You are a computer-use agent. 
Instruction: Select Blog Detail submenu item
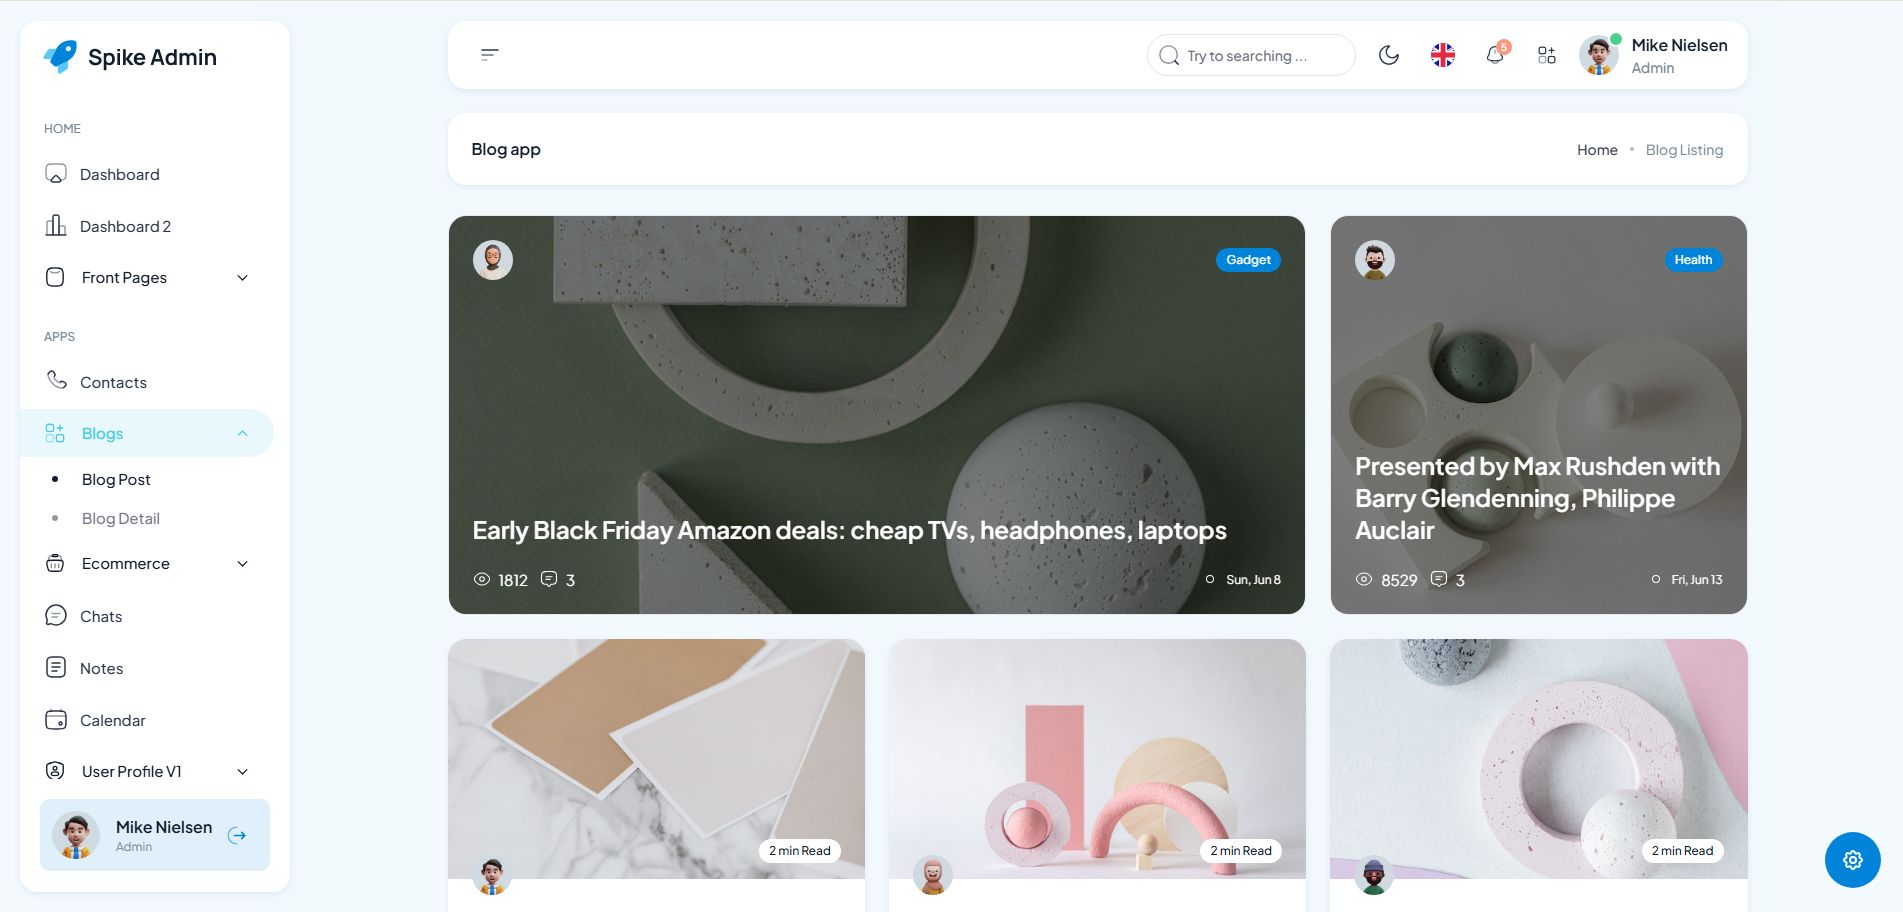(121, 519)
